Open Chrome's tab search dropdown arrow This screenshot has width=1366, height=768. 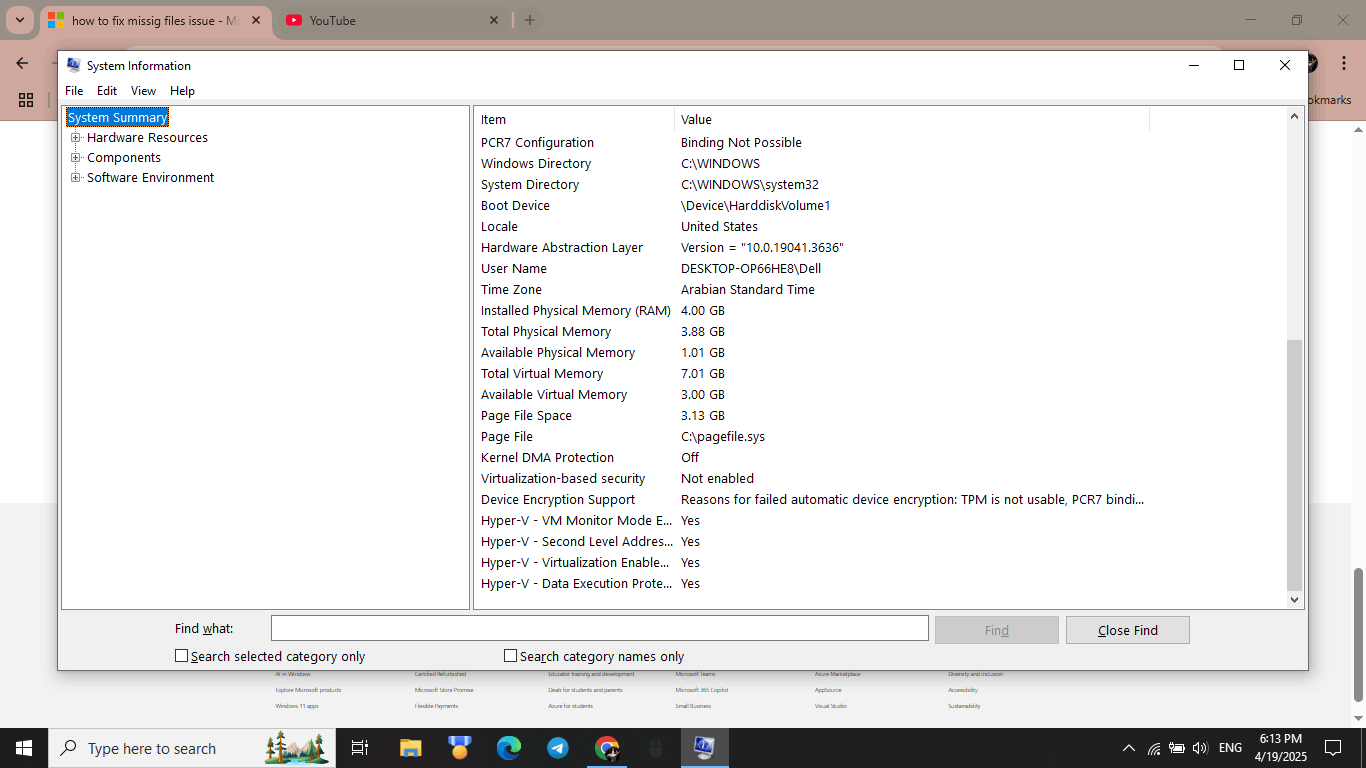pos(19,20)
